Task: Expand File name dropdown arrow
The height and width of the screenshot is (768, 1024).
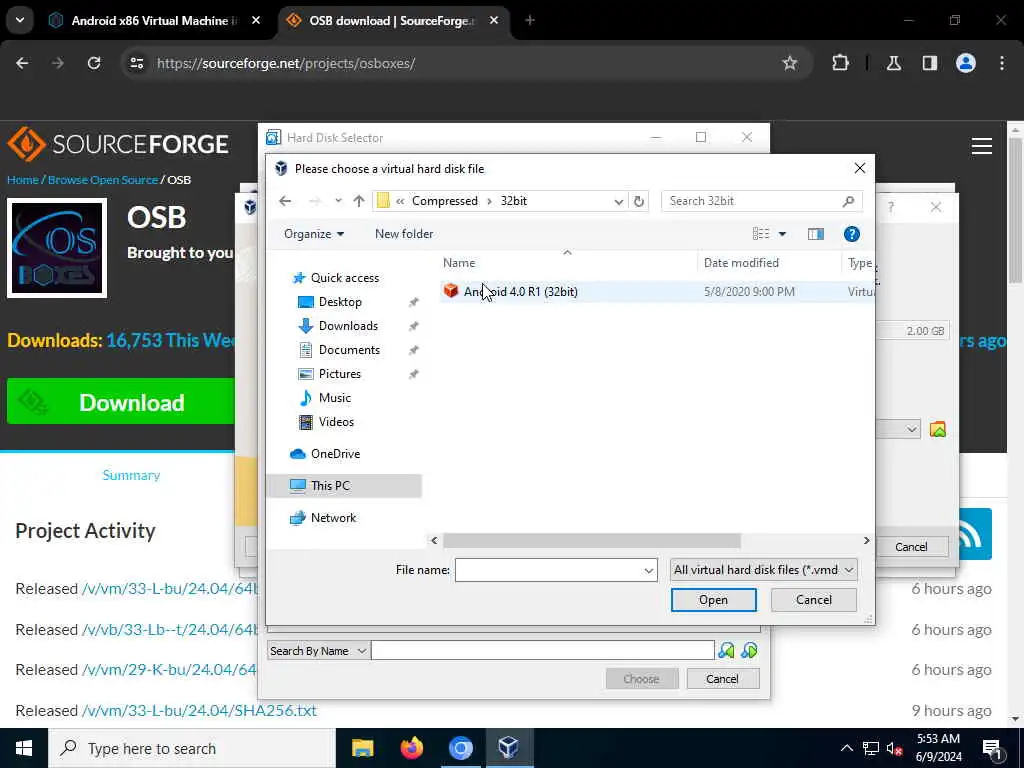Action: tap(648, 570)
